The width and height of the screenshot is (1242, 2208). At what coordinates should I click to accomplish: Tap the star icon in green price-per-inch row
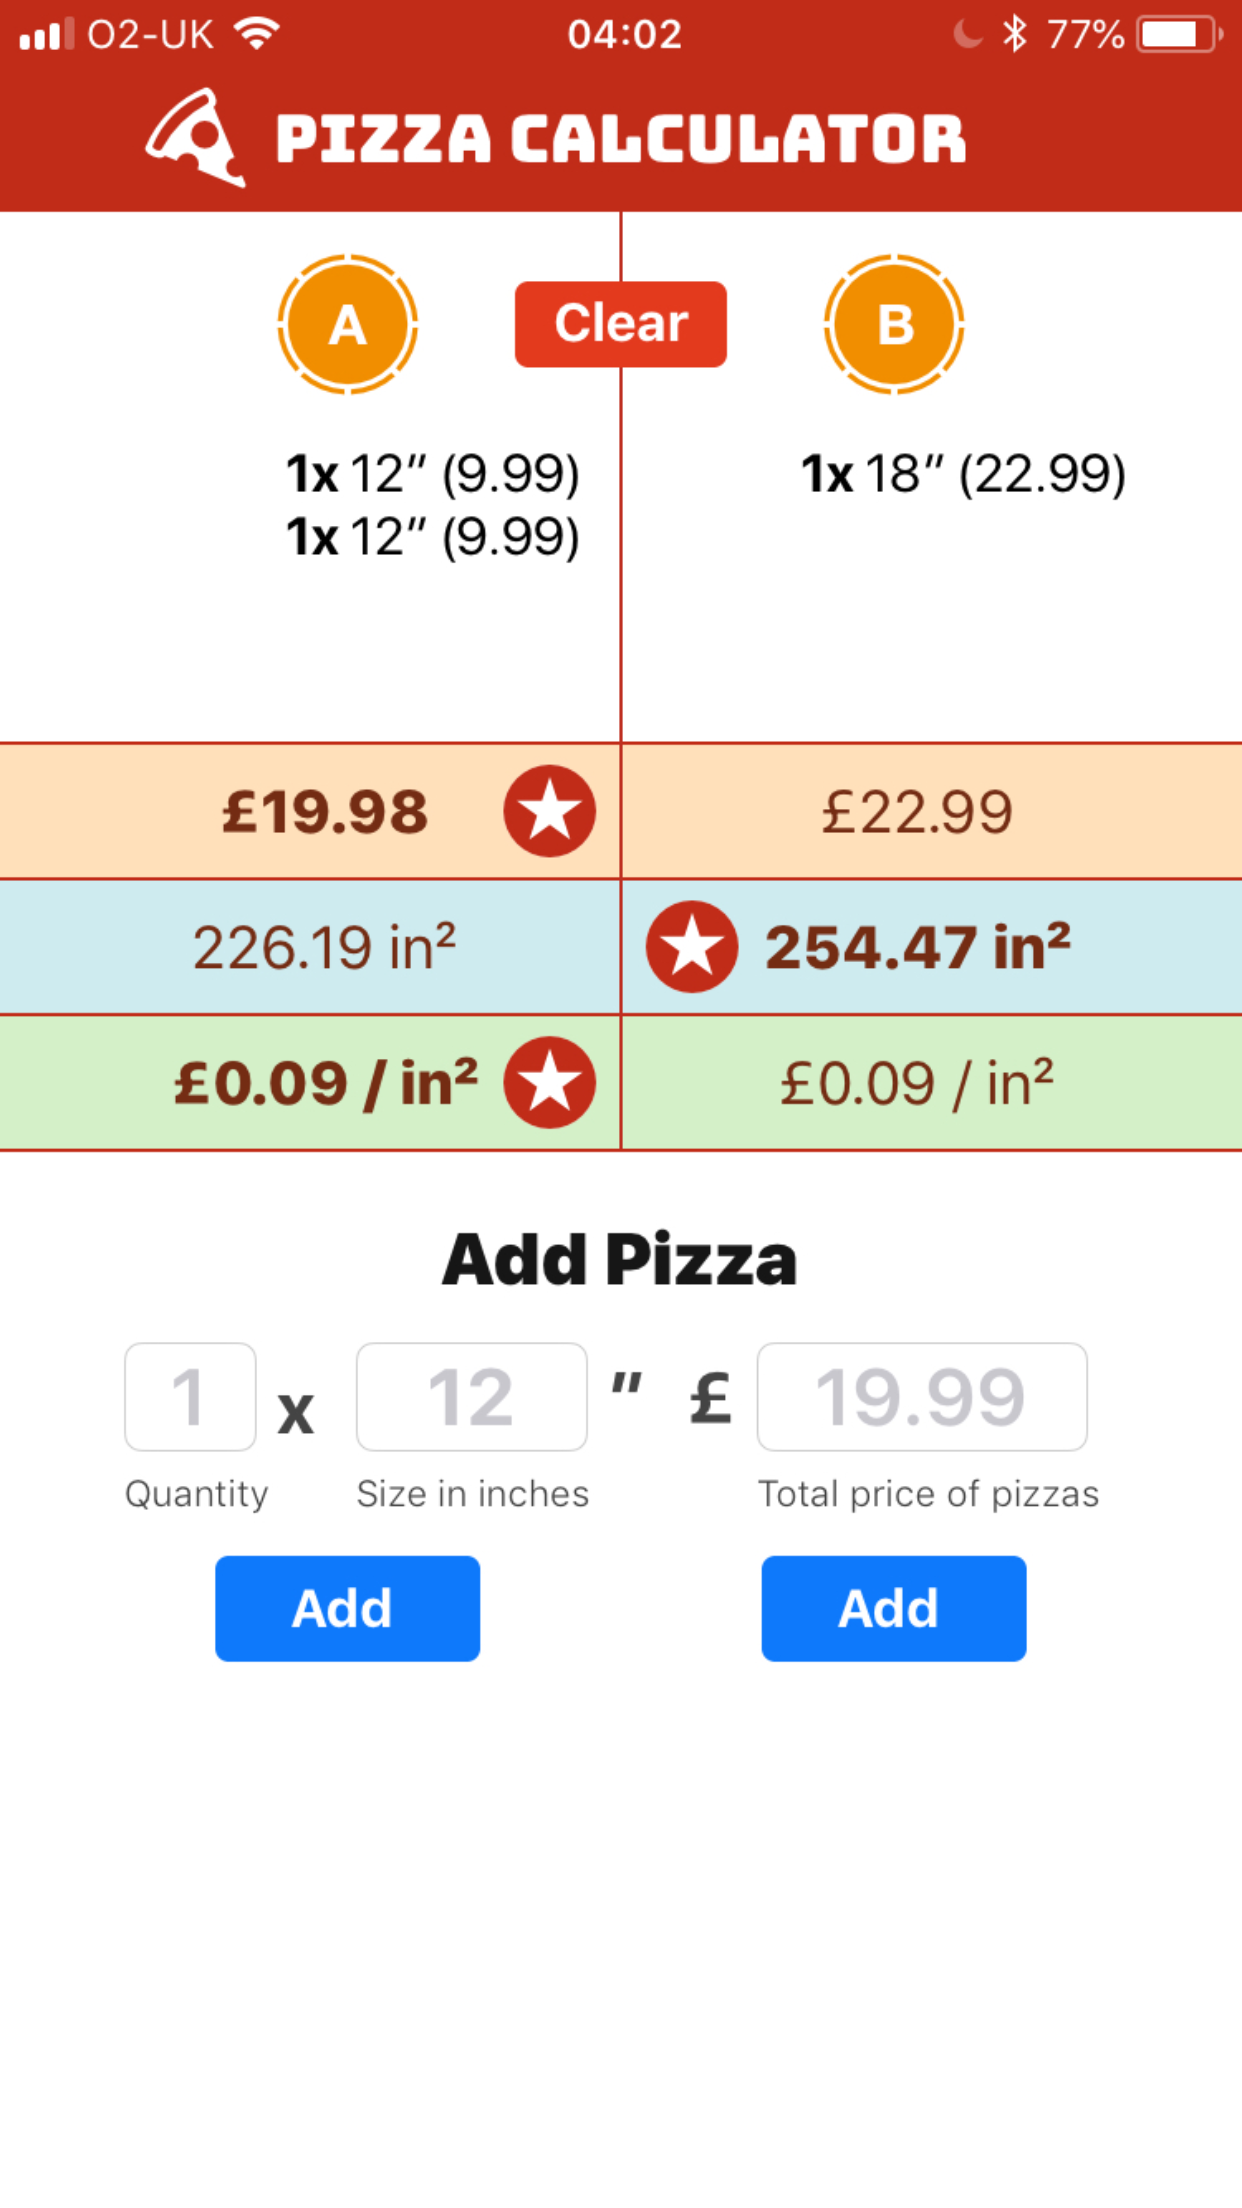(x=549, y=1083)
